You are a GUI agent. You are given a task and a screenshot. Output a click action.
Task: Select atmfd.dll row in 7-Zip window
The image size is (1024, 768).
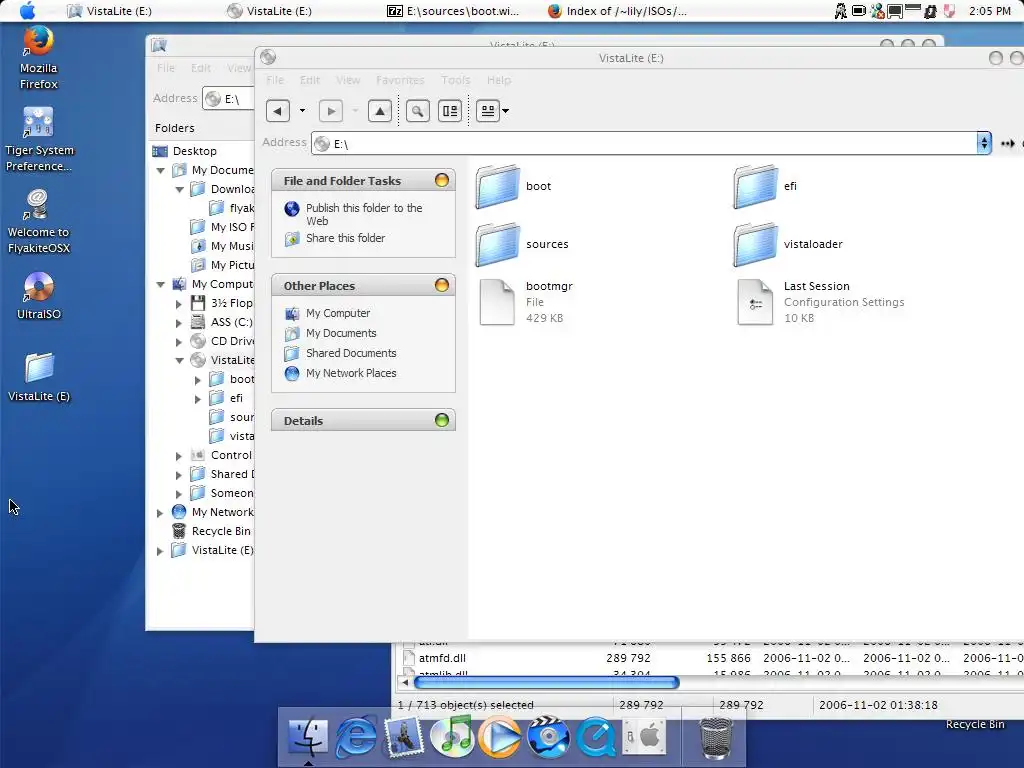coord(712,658)
